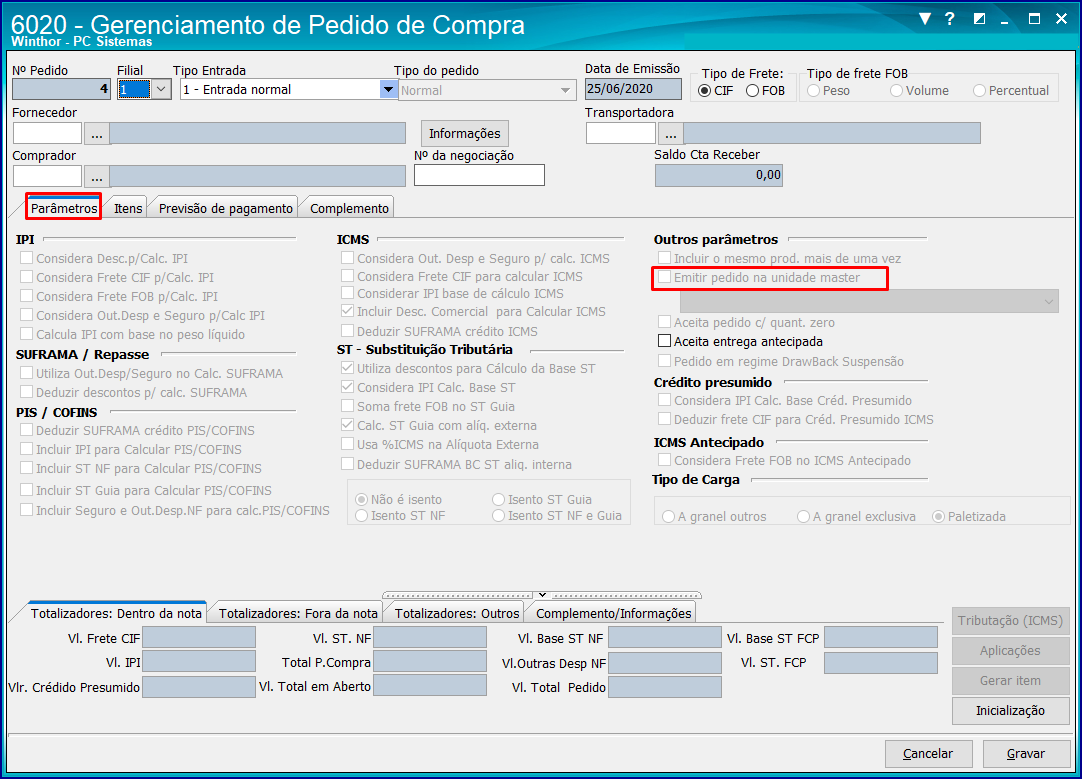Open help question mark icon

[950, 19]
